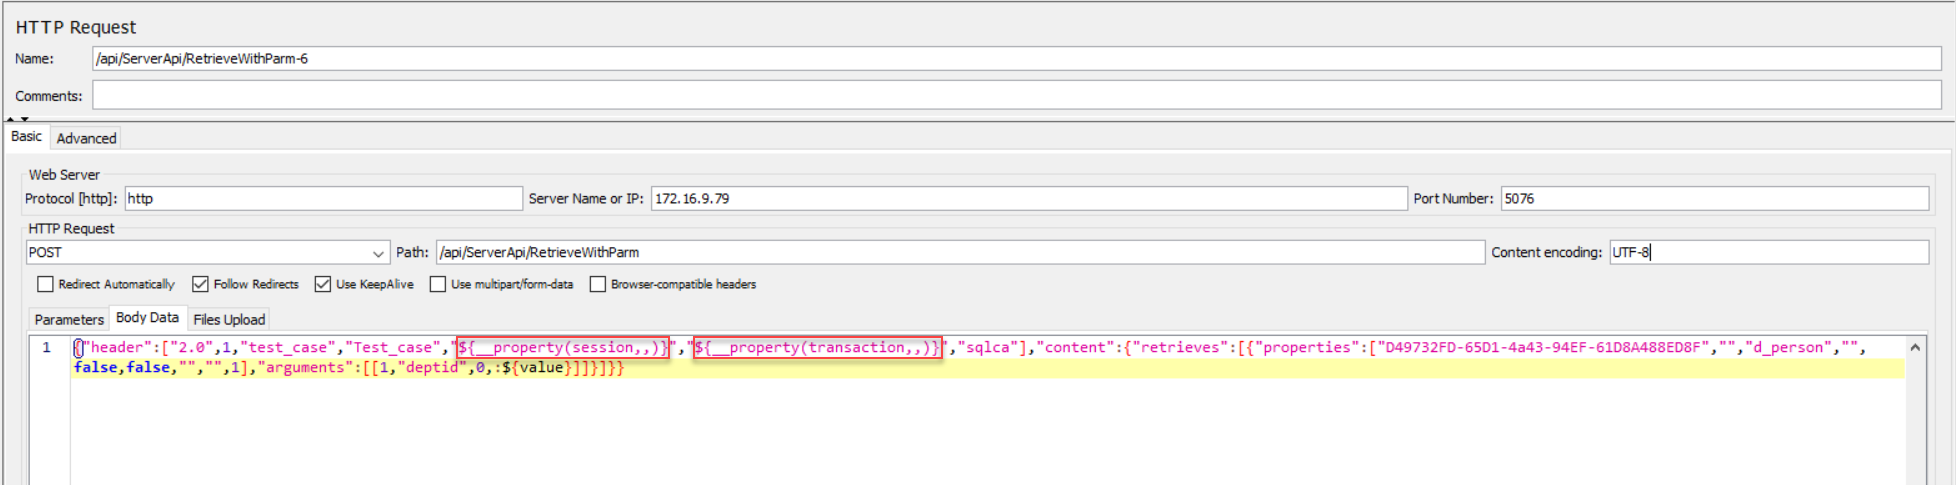Click the Server Name or IP field
The width and height of the screenshot is (1956, 485).
pyautogui.click(x=1028, y=199)
